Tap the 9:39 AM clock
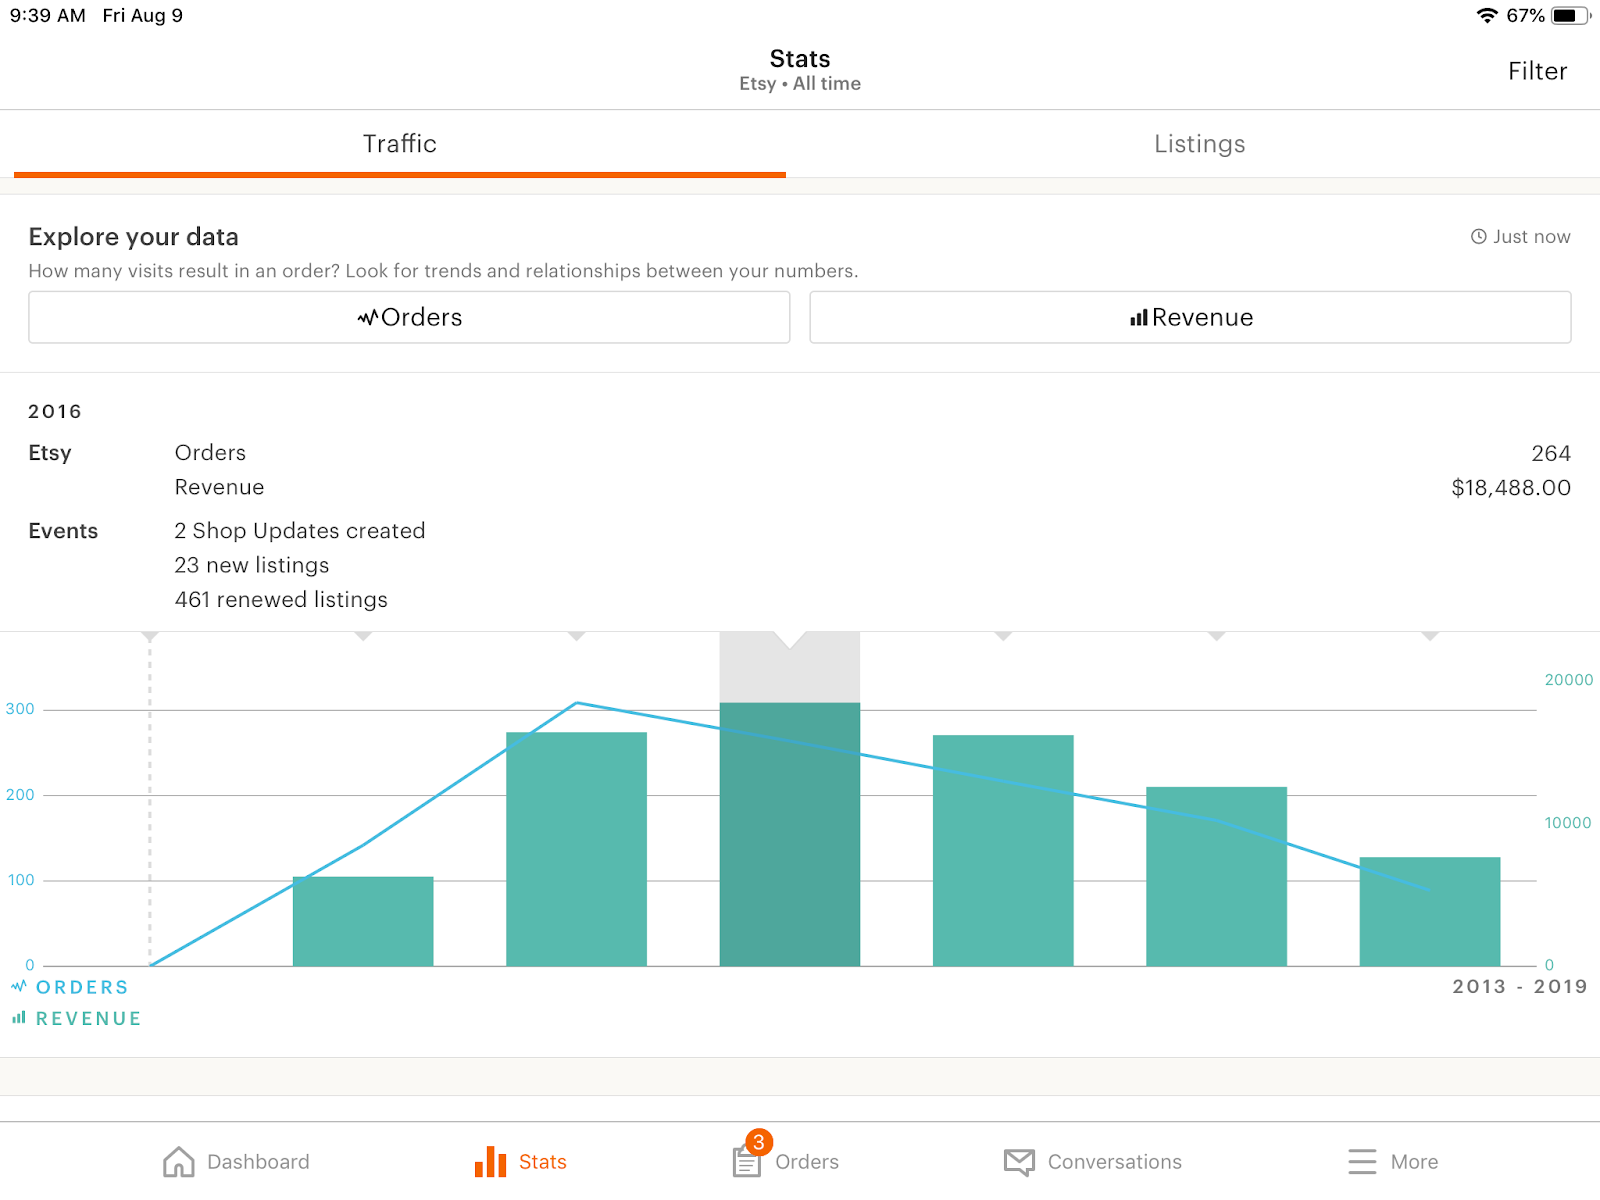This screenshot has width=1600, height=1200. pos(47,15)
